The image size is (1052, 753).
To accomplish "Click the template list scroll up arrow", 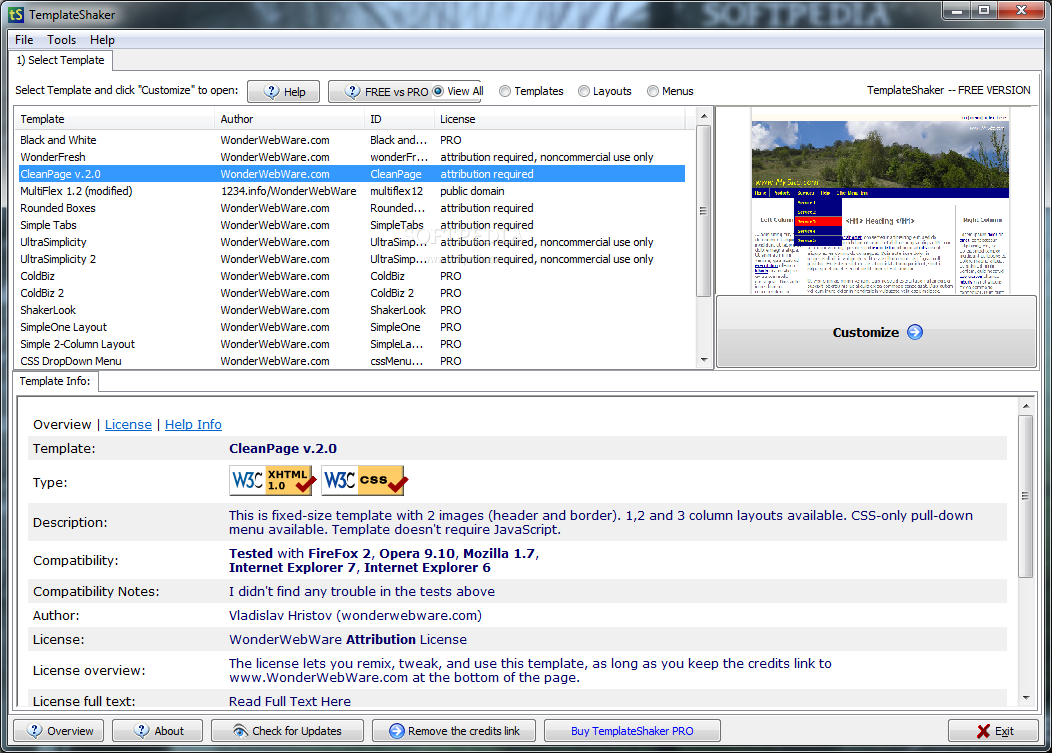I will tap(704, 116).
